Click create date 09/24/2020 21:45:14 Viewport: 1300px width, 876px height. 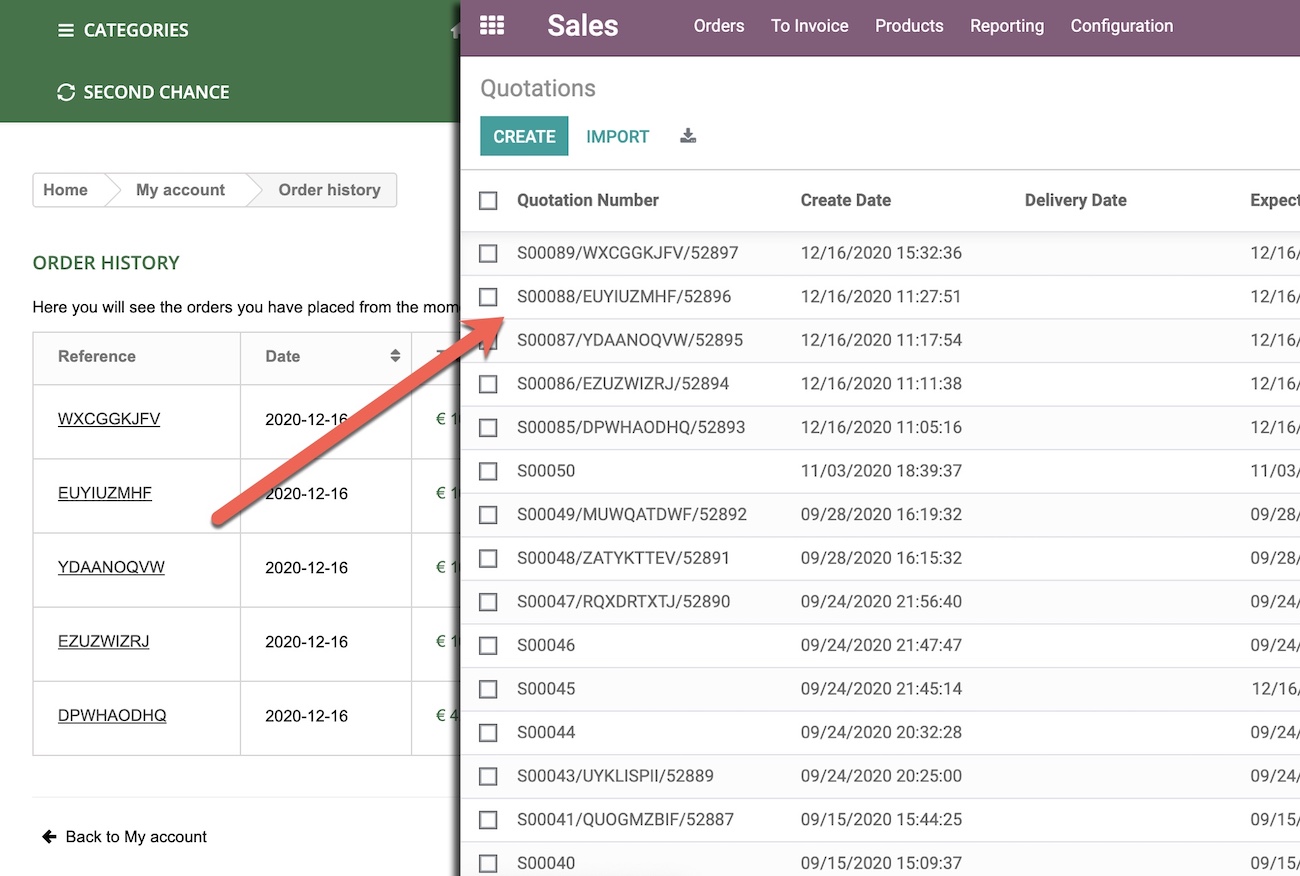[x=881, y=689]
